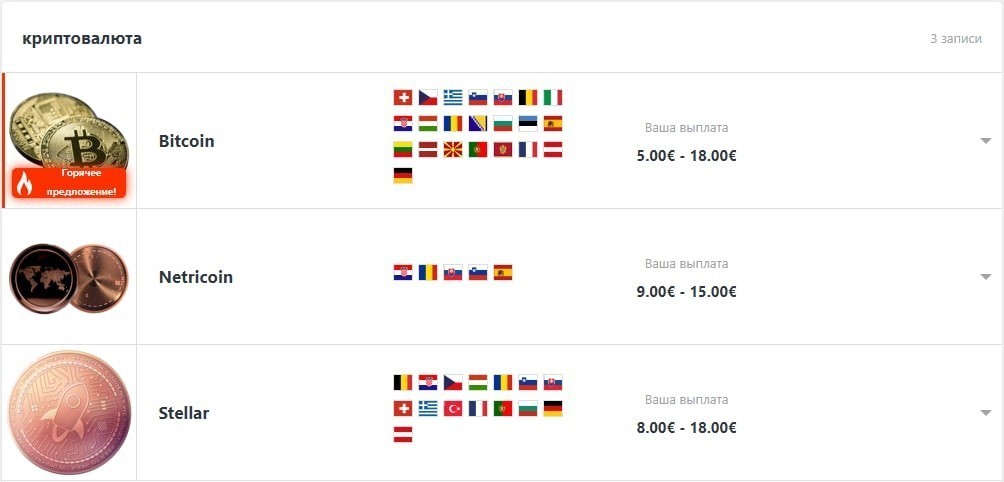Click the Stellar rocket coin thumbnail
This screenshot has width=1004, height=482.
69,413
